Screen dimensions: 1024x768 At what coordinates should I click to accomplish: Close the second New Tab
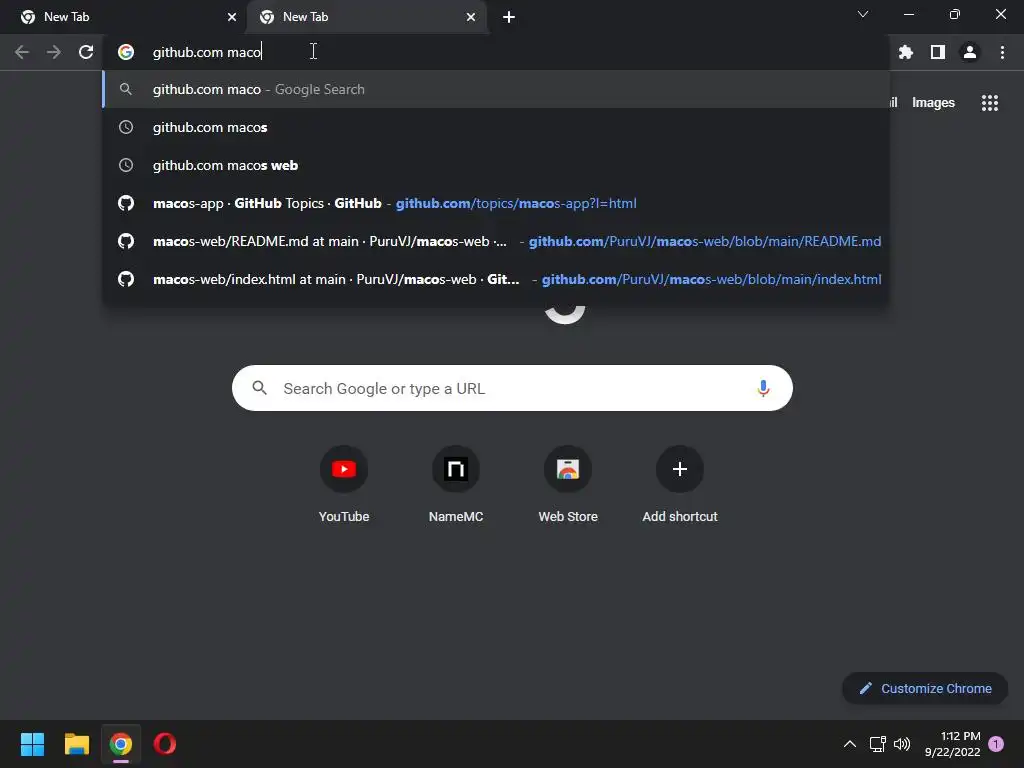[471, 17]
